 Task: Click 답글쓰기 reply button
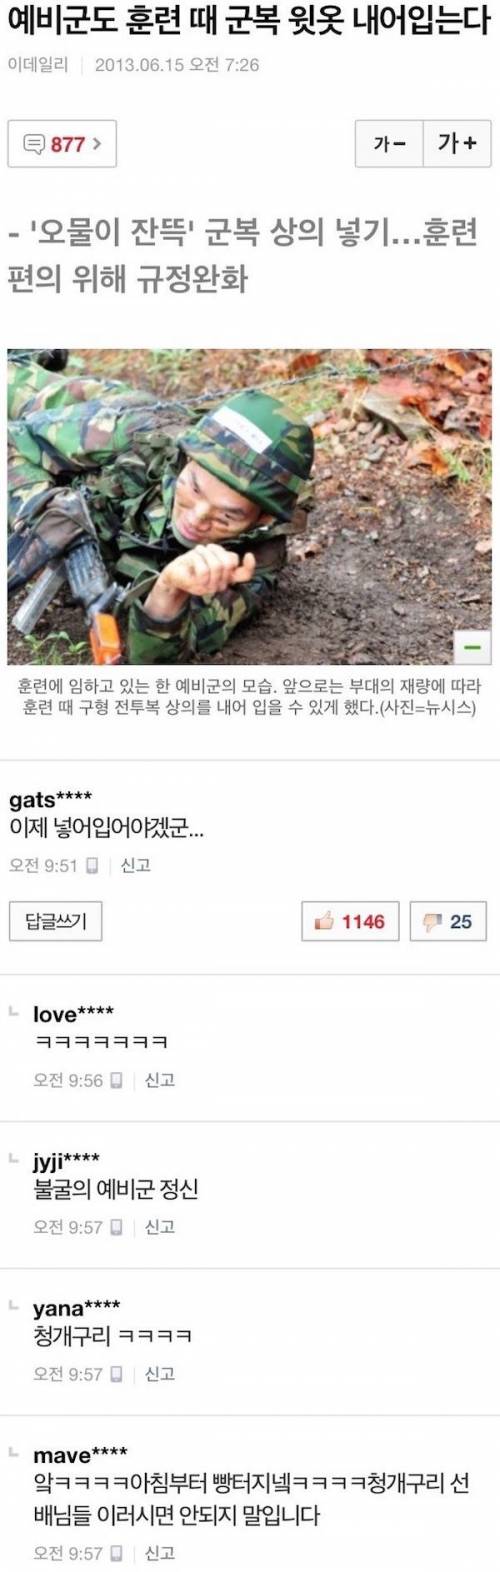(55, 921)
